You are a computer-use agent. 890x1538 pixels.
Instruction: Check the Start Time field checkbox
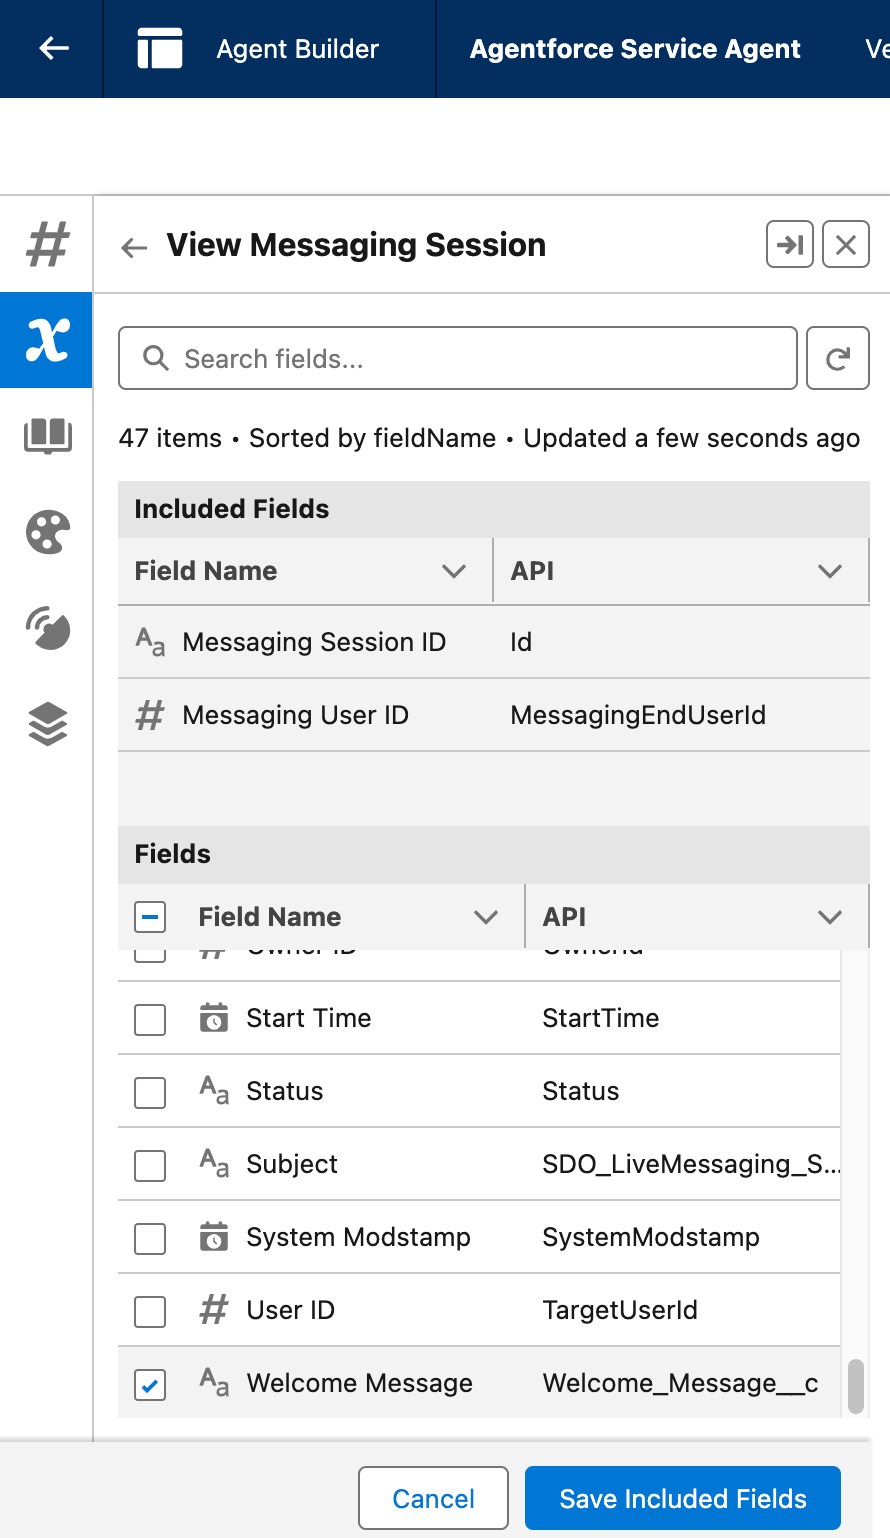150,1020
